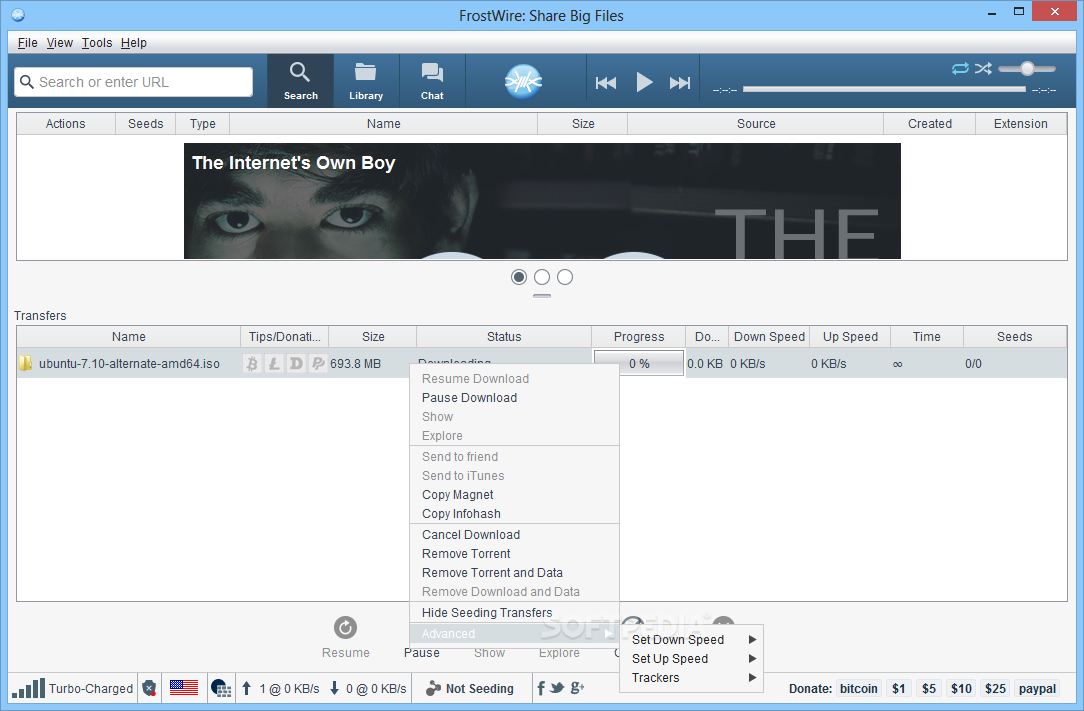Select the first promo slide radio button
This screenshot has height=711, width=1084.
point(518,277)
